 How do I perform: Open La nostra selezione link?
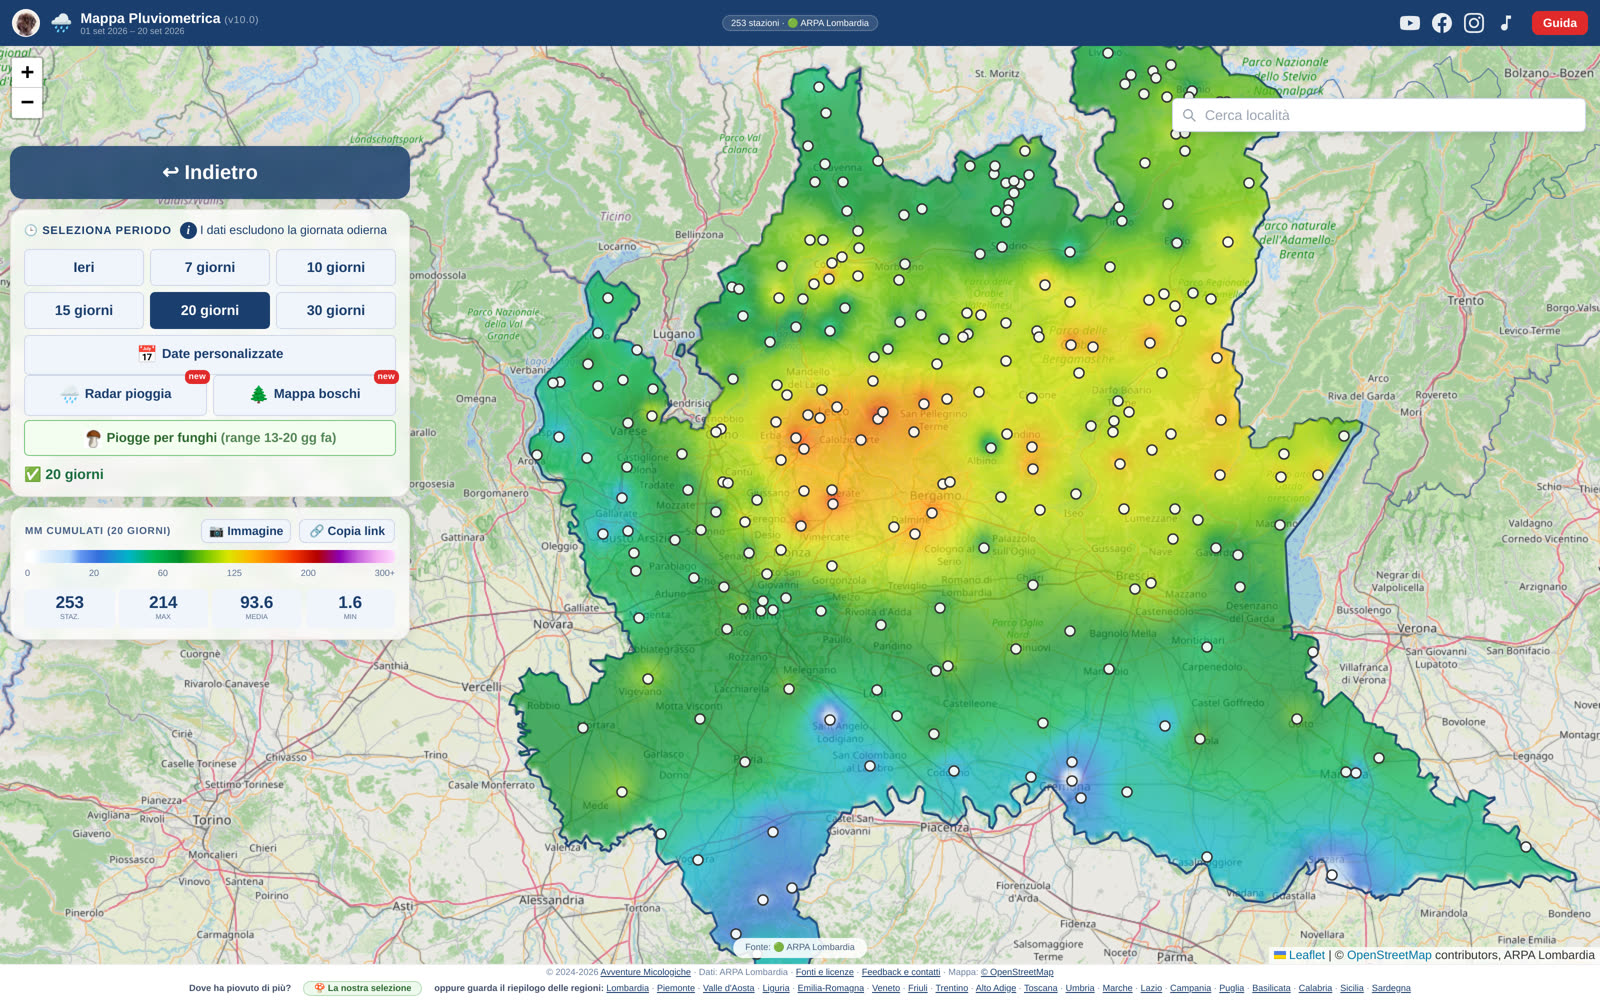click(x=362, y=988)
